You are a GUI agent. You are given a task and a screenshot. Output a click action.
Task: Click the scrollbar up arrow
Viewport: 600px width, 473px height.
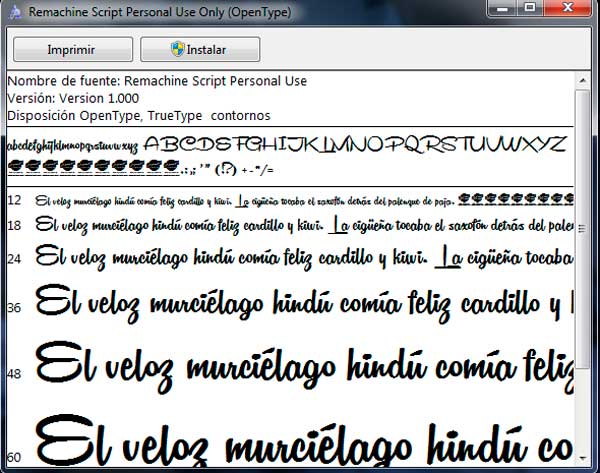[x=583, y=80]
